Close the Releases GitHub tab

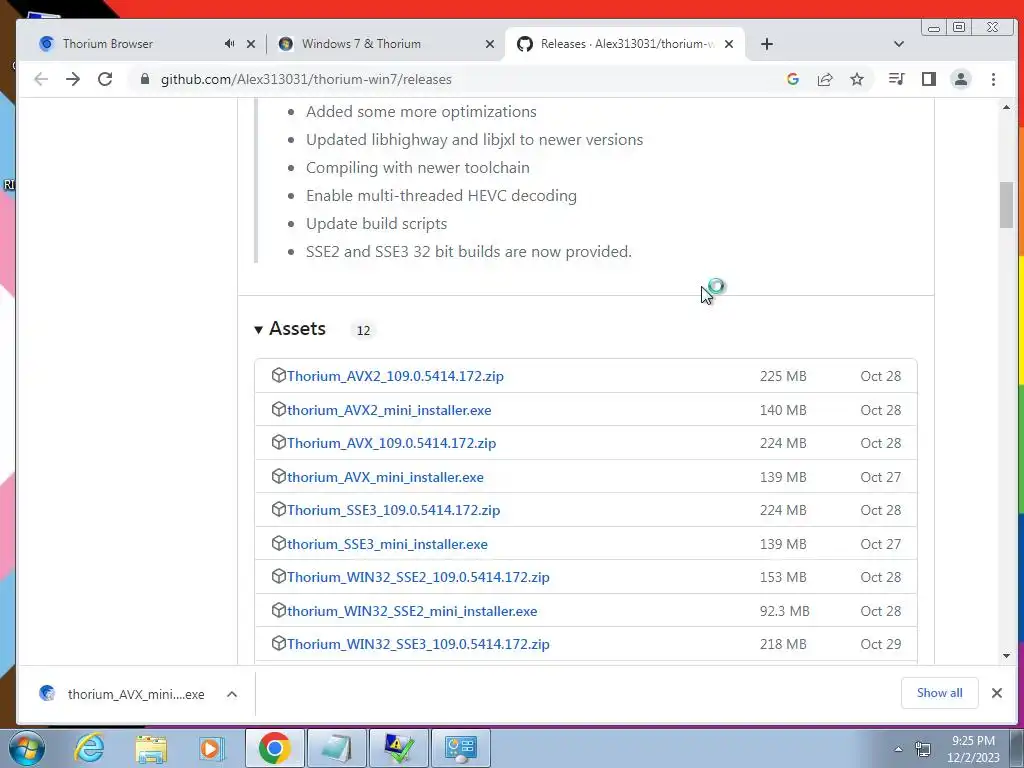click(729, 44)
